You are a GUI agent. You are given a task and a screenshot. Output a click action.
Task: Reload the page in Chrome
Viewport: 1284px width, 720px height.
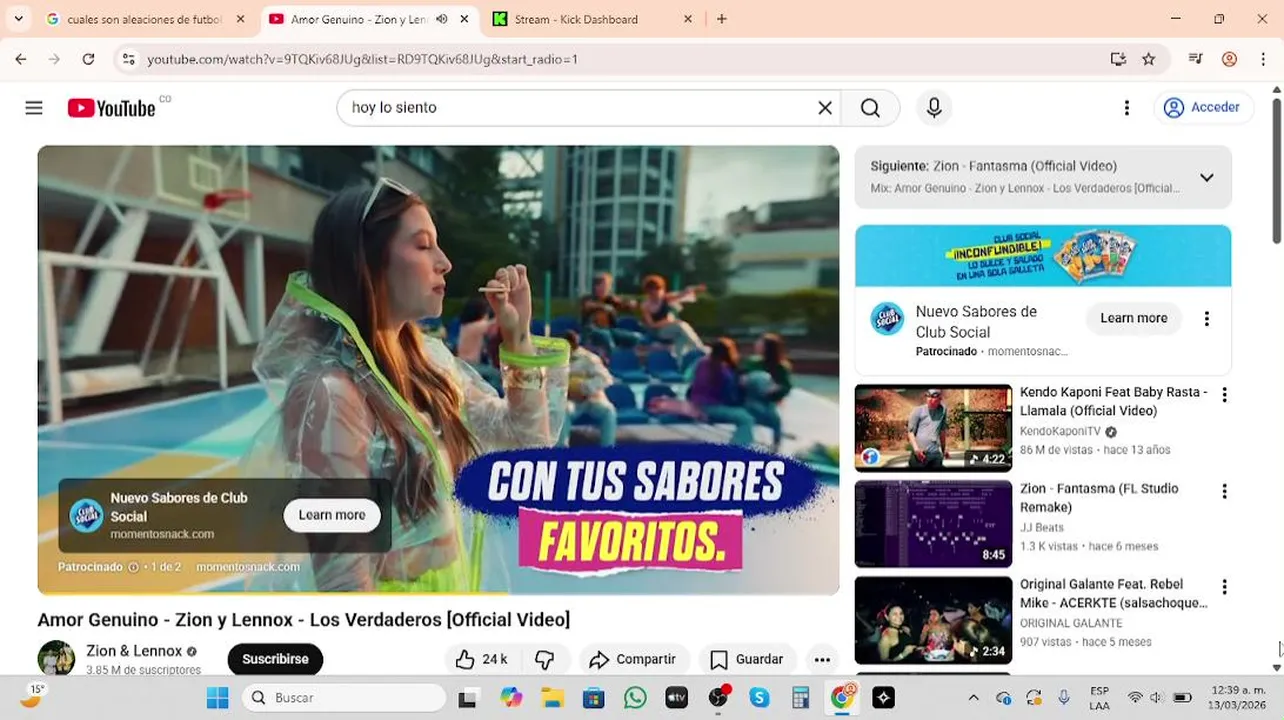(88, 59)
